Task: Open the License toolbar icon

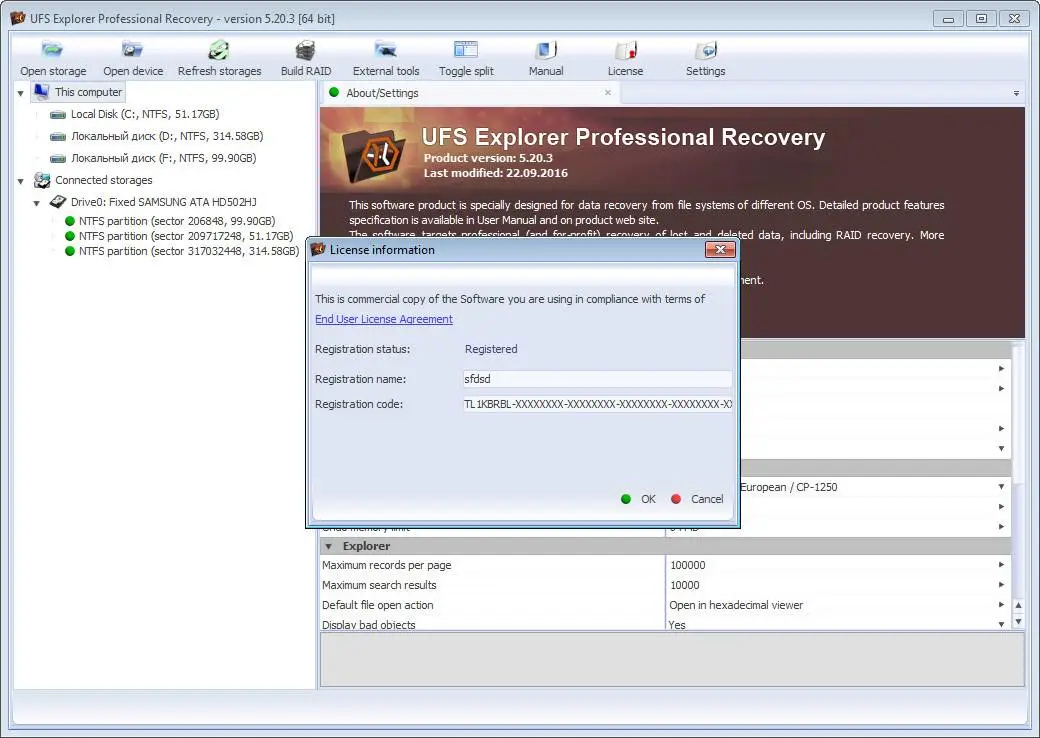Action: (x=625, y=50)
